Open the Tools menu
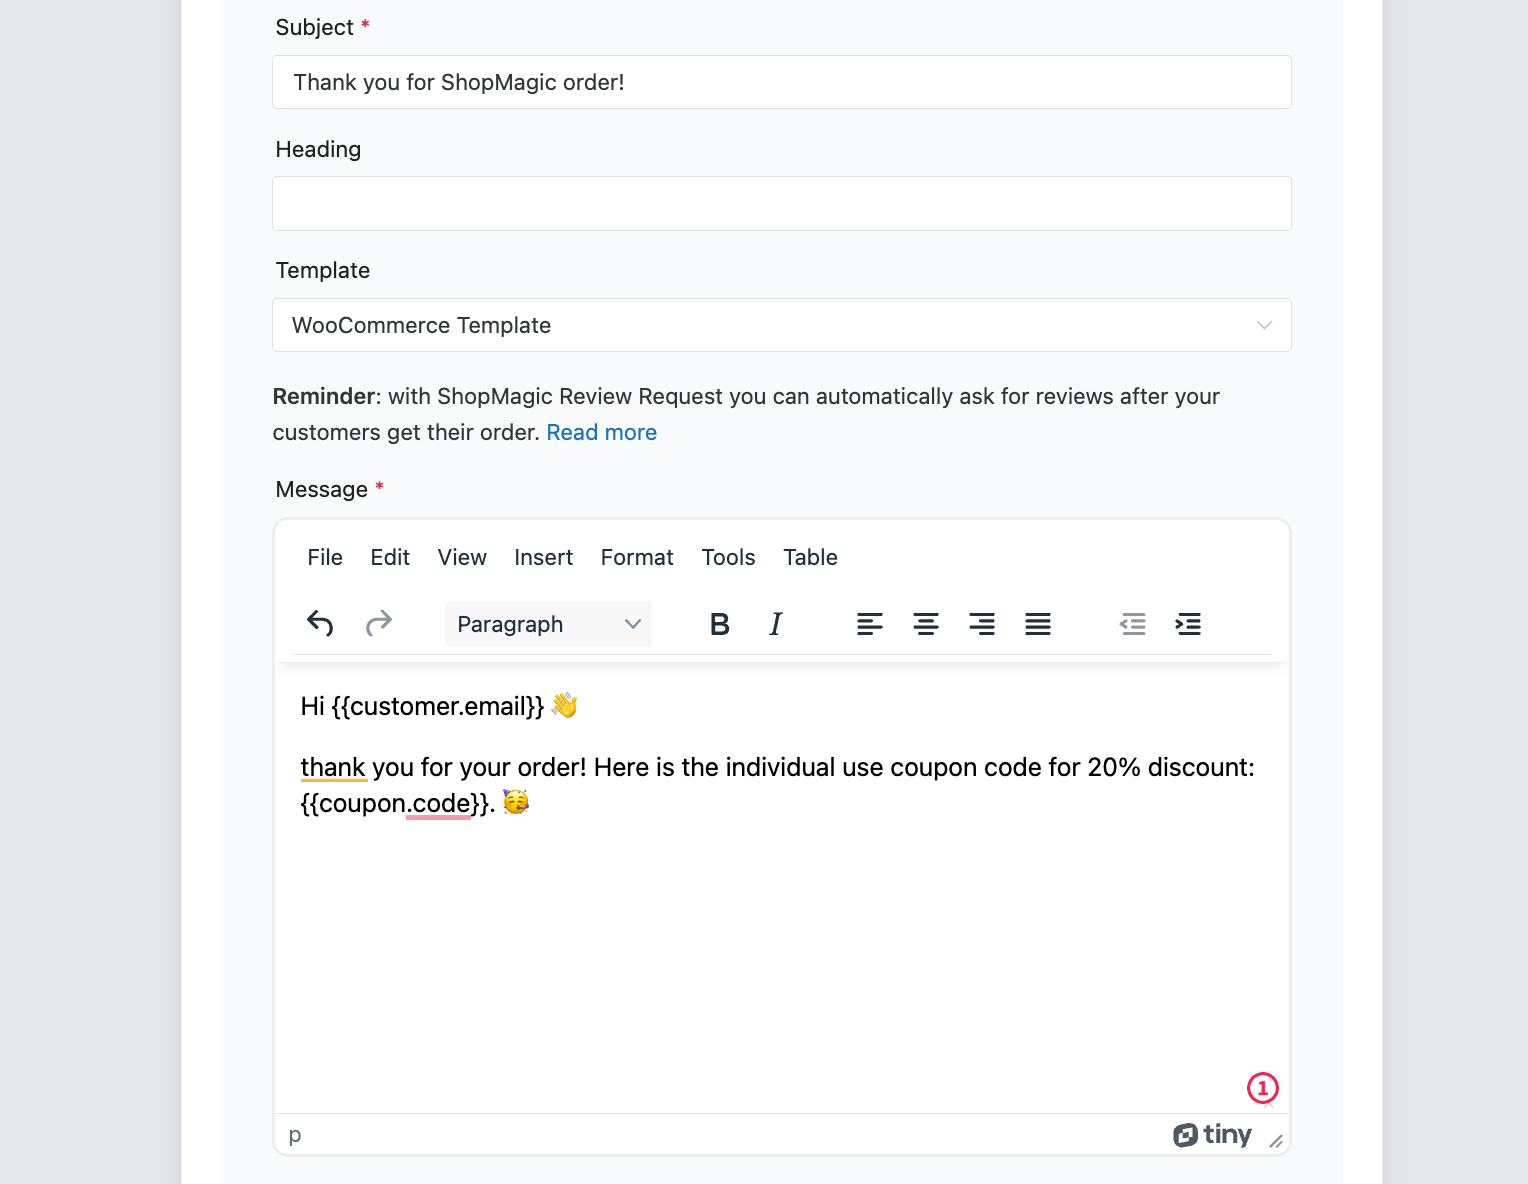This screenshot has height=1184, width=1528. pyautogui.click(x=728, y=557)
